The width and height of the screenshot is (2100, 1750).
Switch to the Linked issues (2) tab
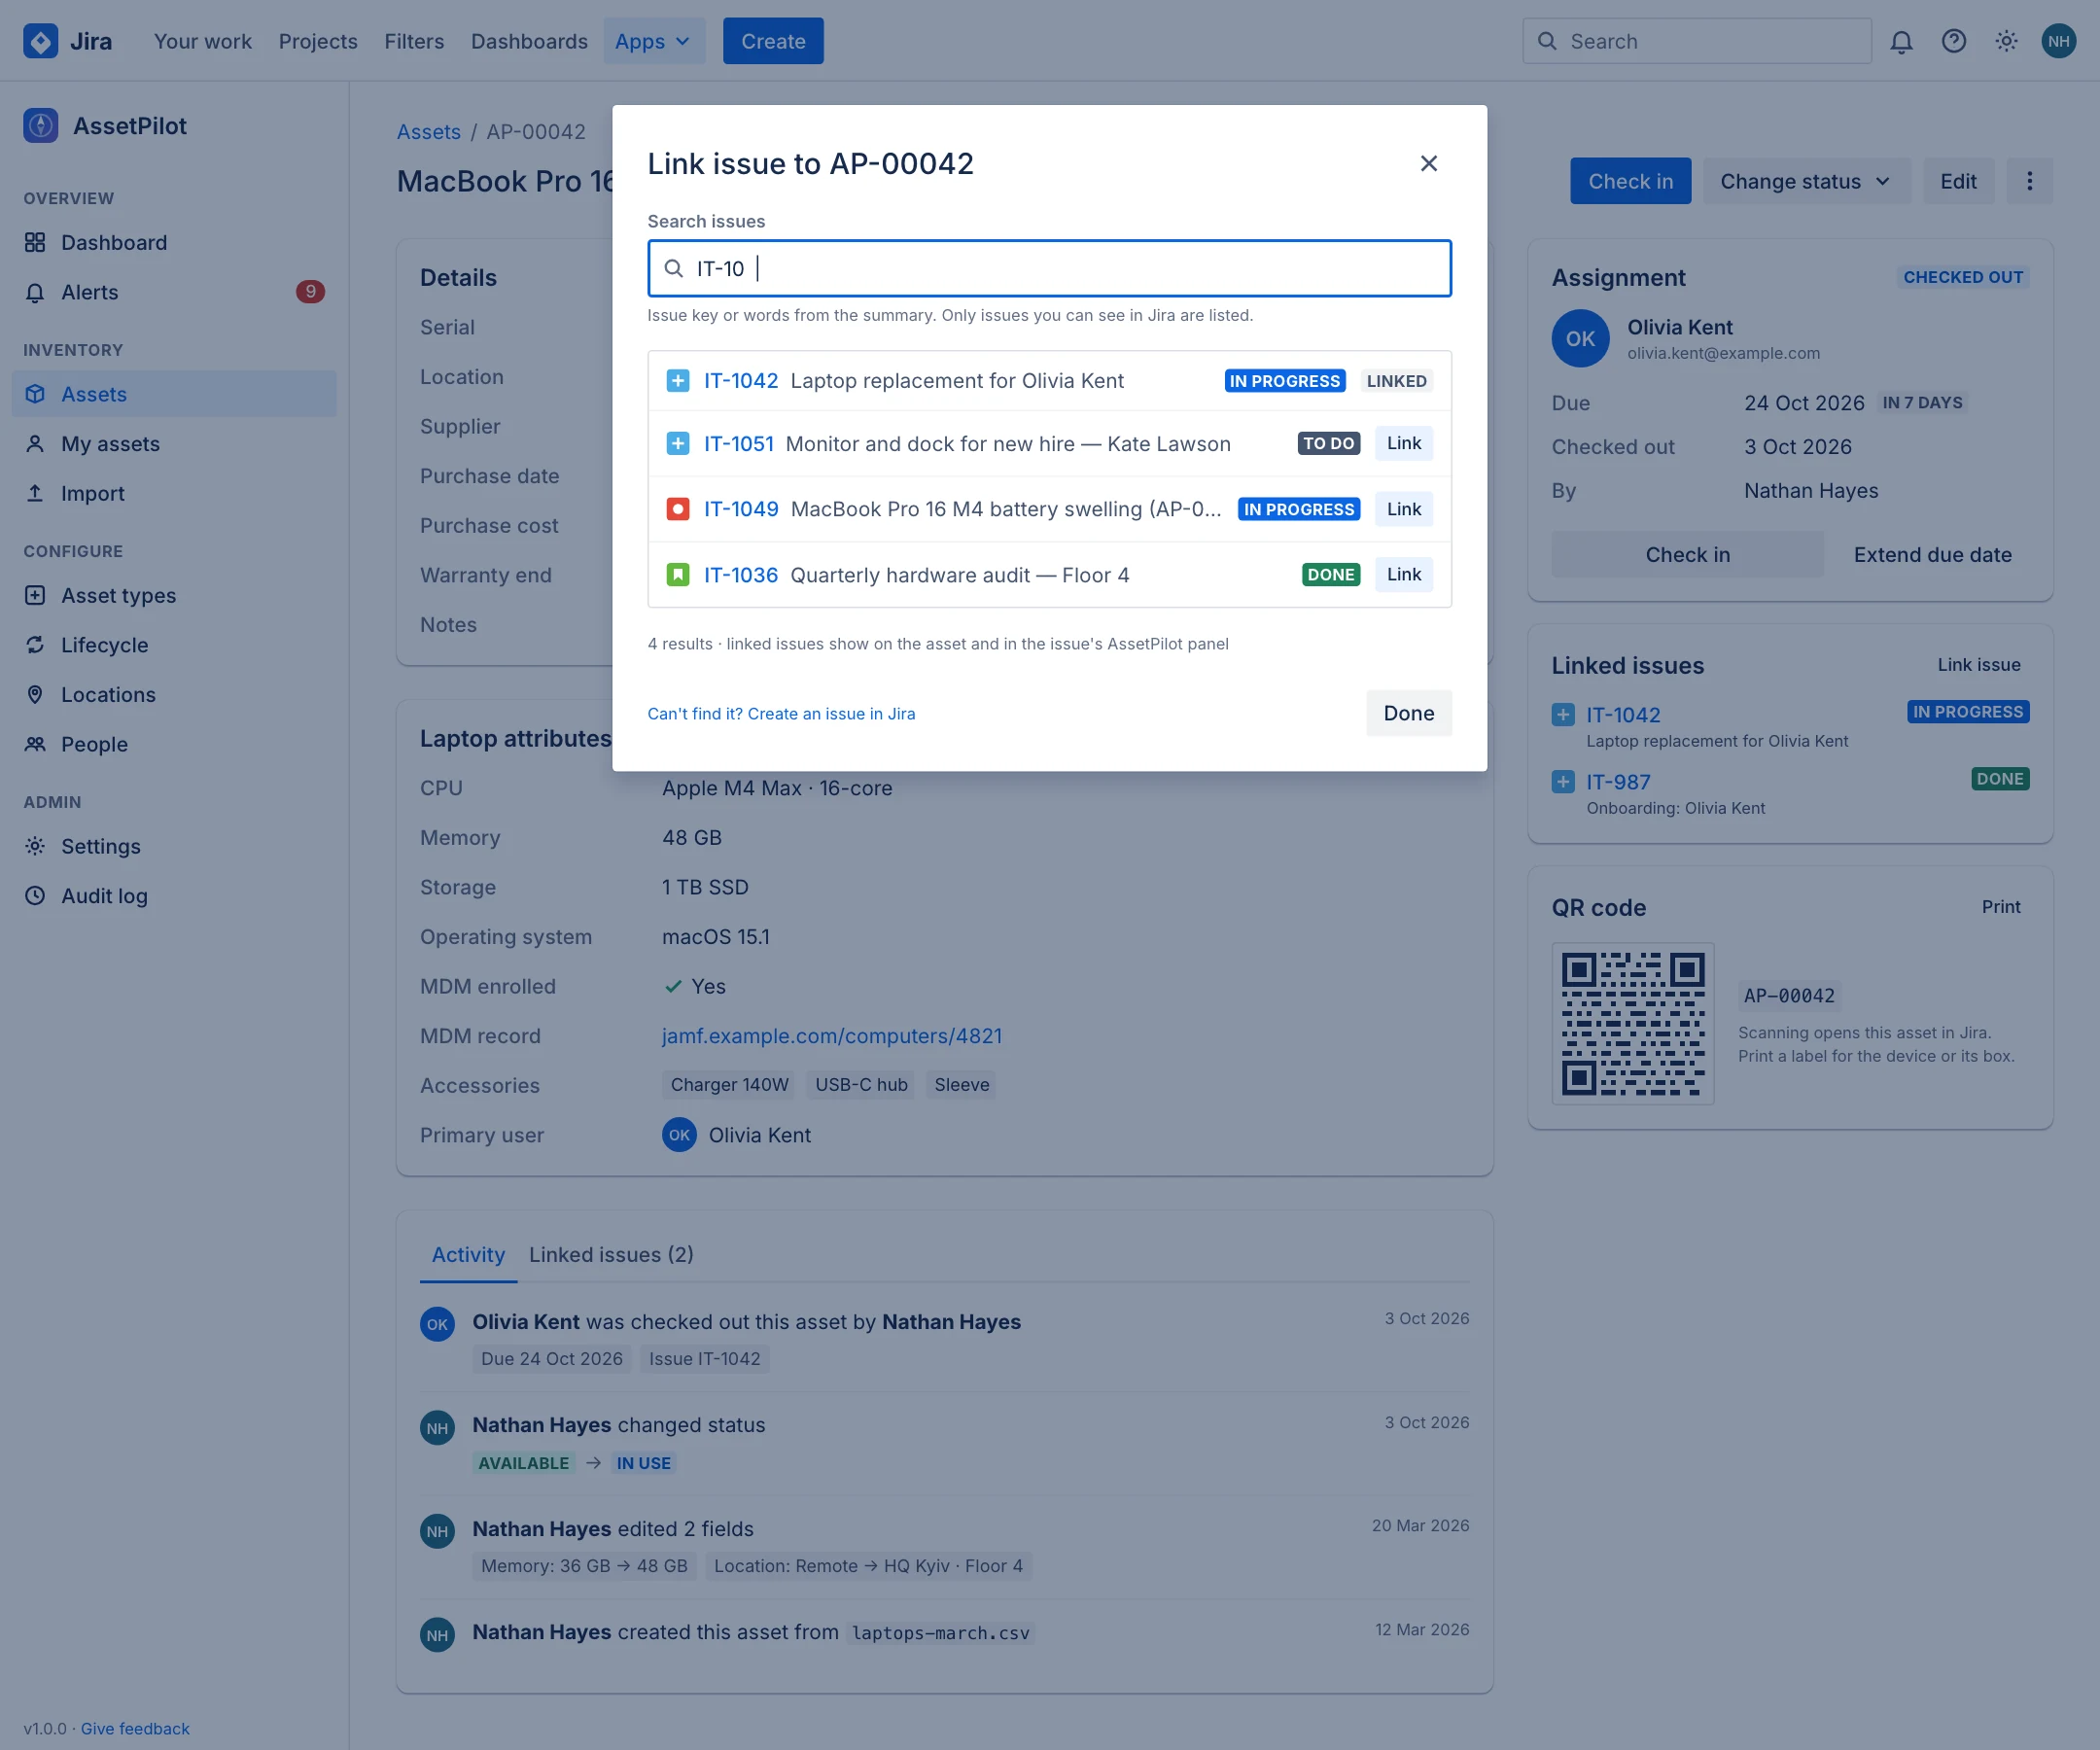click(611, 1255)
